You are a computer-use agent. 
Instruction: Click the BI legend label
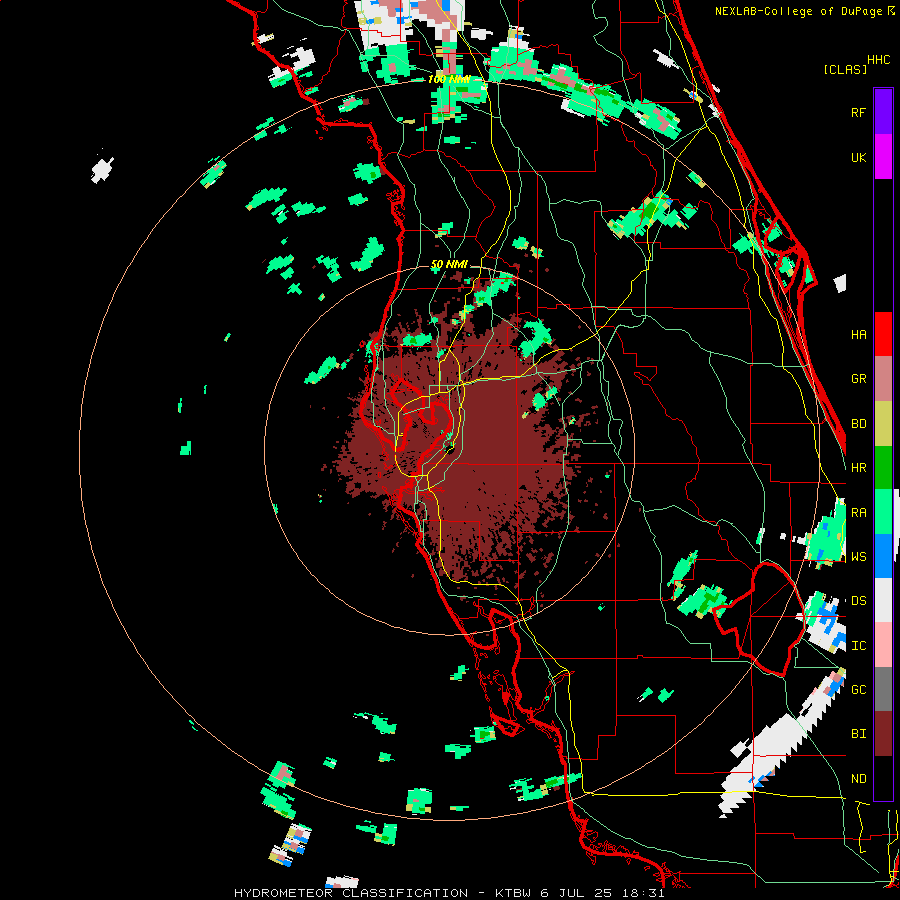click(858, 734)
